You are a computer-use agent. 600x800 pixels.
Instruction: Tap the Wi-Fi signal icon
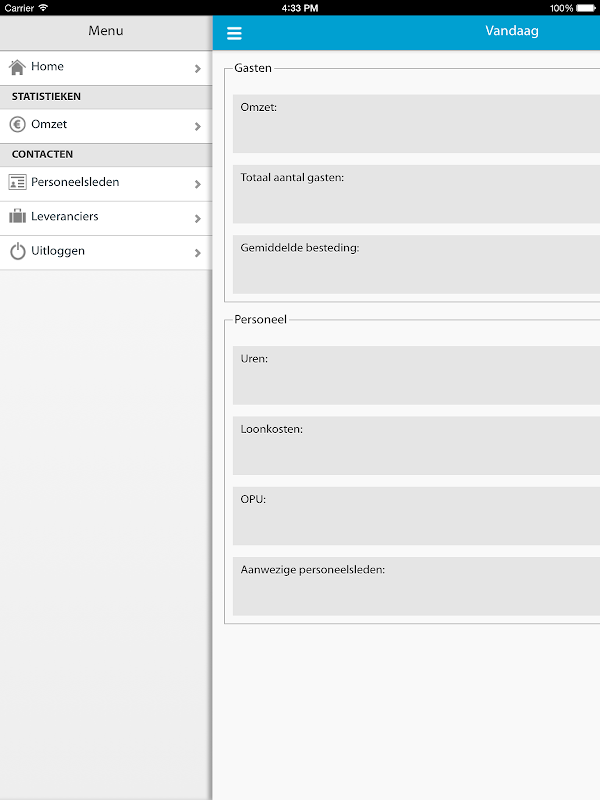[x=43, y=7]
